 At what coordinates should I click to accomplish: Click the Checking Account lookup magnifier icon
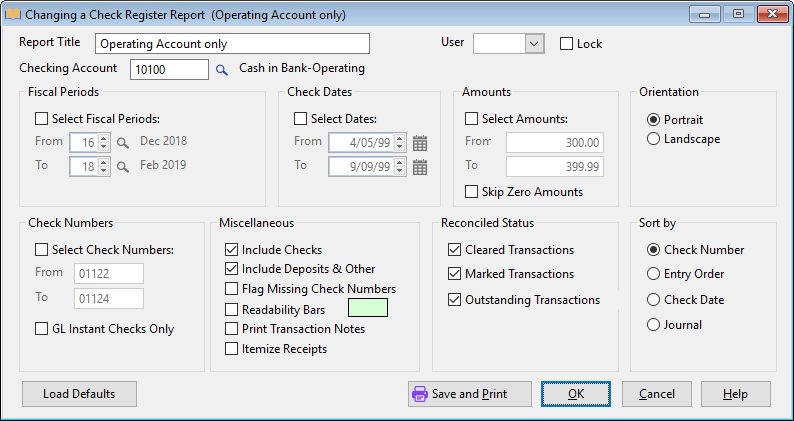[x=222, y=70]
